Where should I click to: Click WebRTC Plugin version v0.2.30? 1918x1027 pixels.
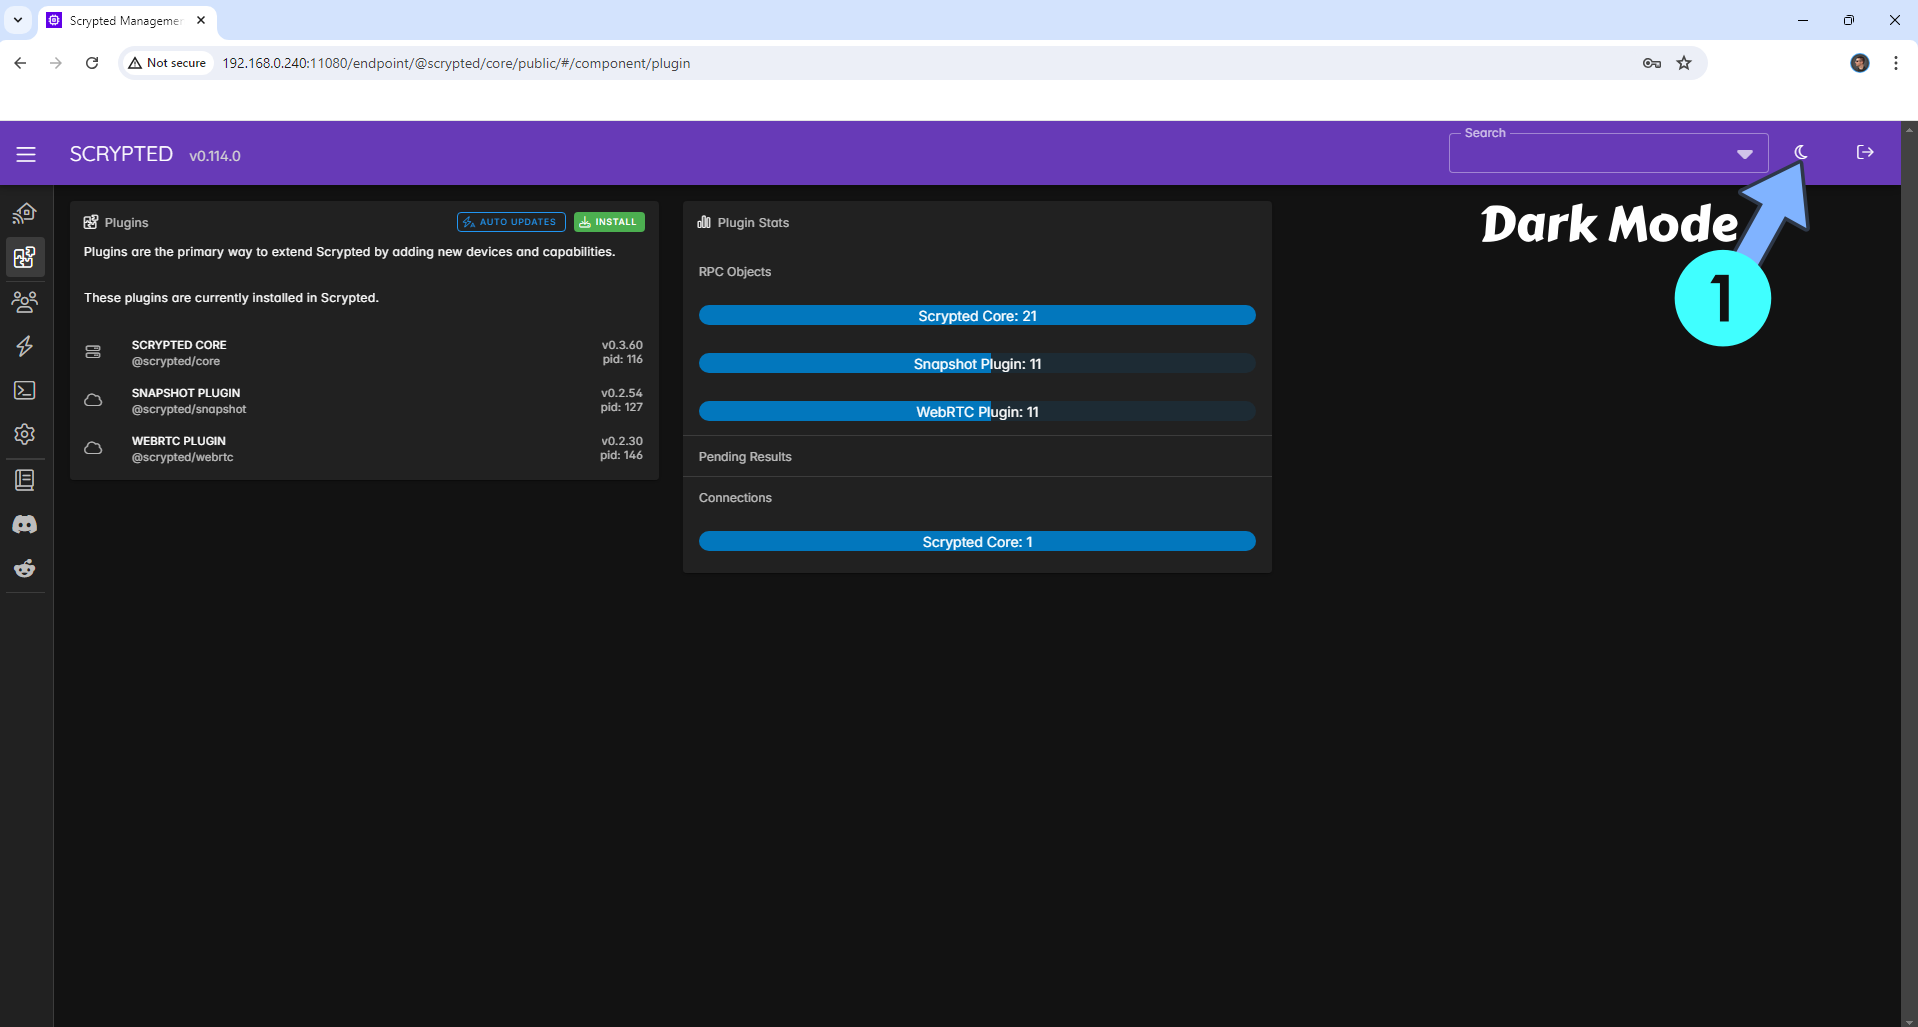pyautogui.click(x=622, y=441)
